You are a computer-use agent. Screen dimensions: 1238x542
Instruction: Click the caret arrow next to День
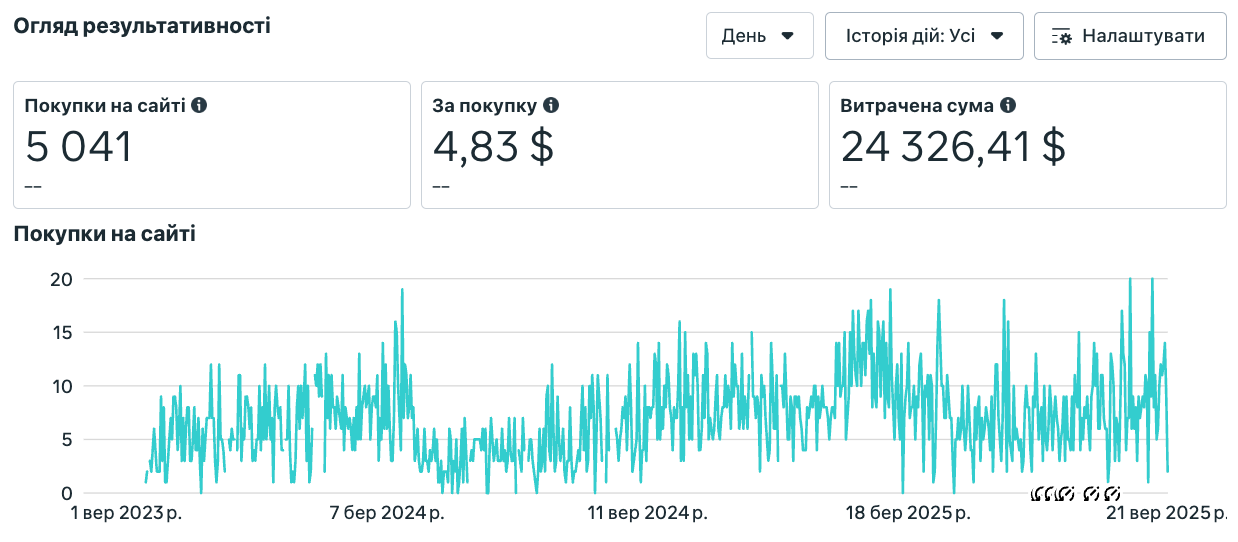[787, 36]
